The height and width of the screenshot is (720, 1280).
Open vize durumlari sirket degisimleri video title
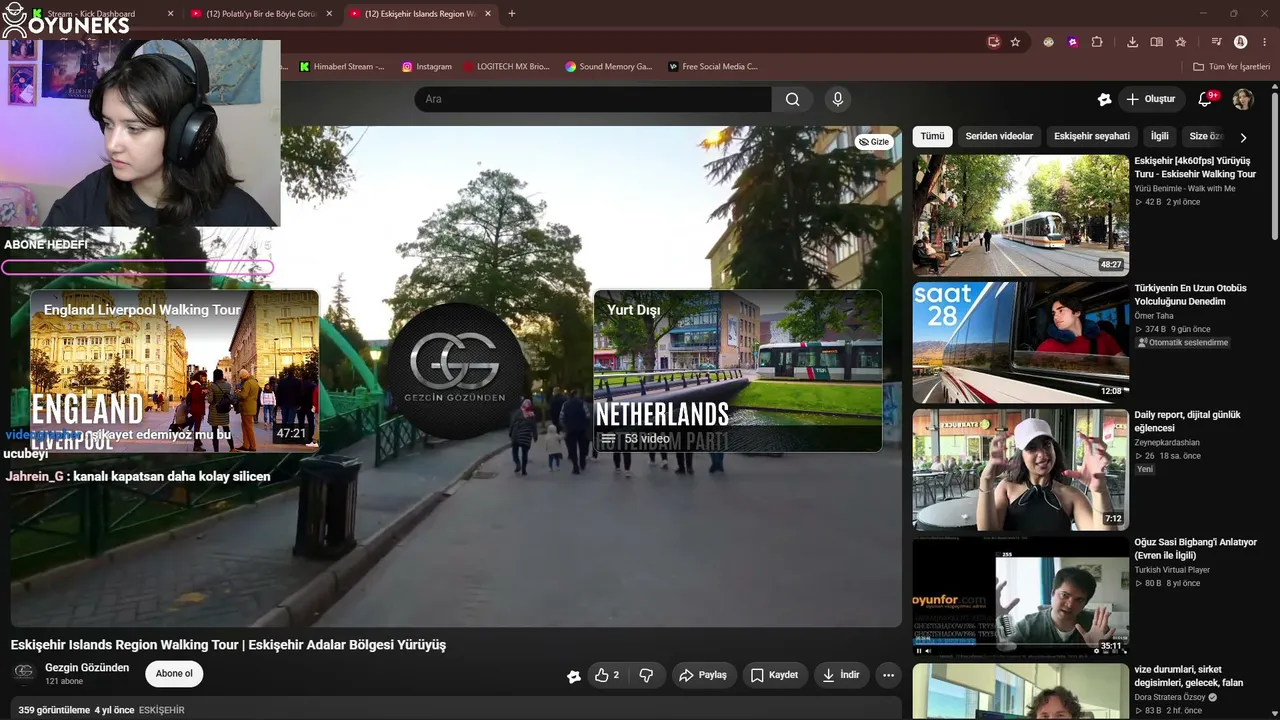(1191, 676)
